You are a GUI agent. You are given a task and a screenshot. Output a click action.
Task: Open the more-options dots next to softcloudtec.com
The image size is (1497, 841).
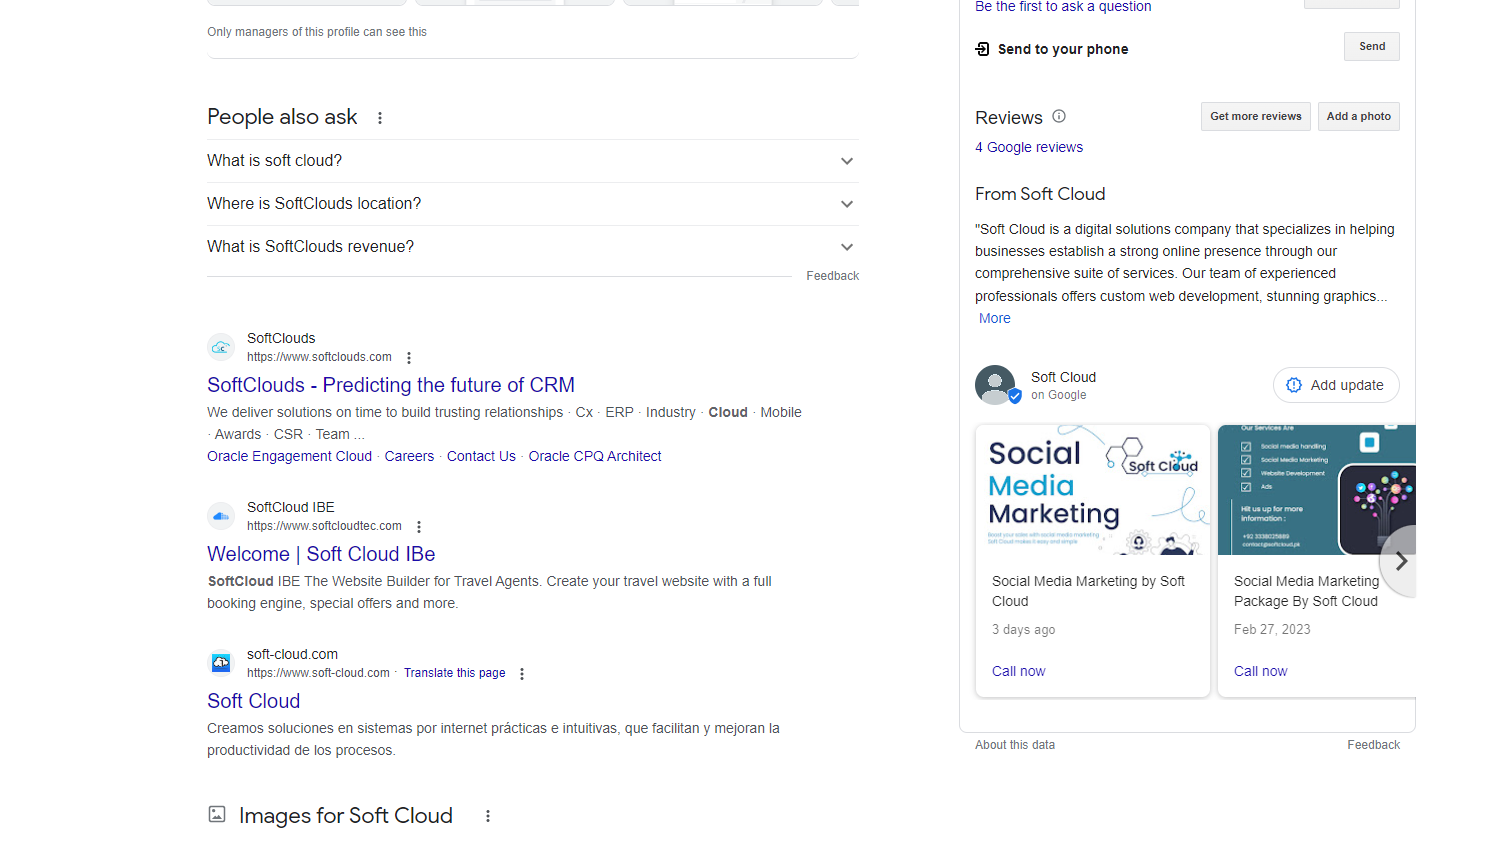point(419,527)
